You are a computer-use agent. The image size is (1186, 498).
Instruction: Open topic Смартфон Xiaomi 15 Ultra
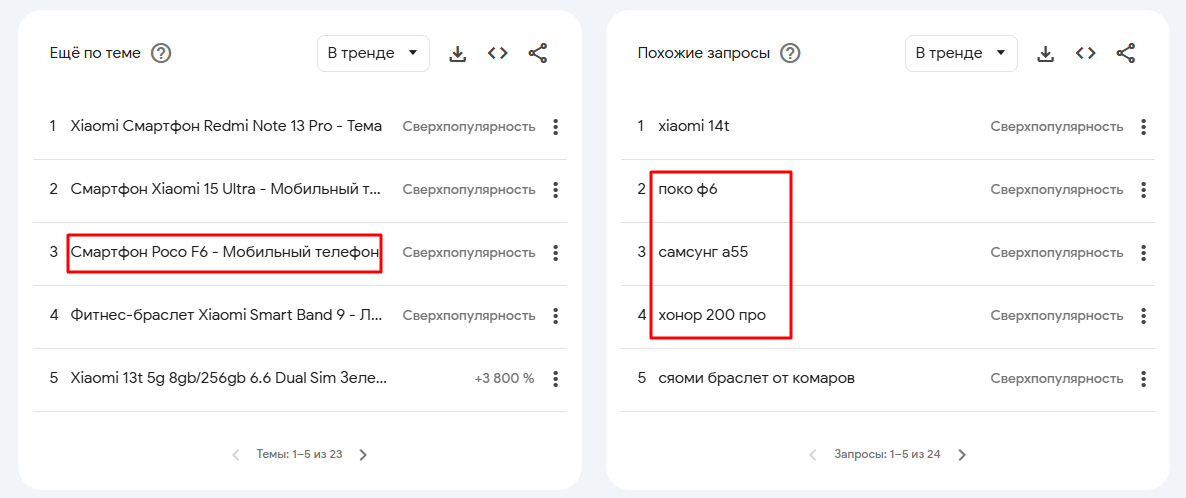[225, 188]
